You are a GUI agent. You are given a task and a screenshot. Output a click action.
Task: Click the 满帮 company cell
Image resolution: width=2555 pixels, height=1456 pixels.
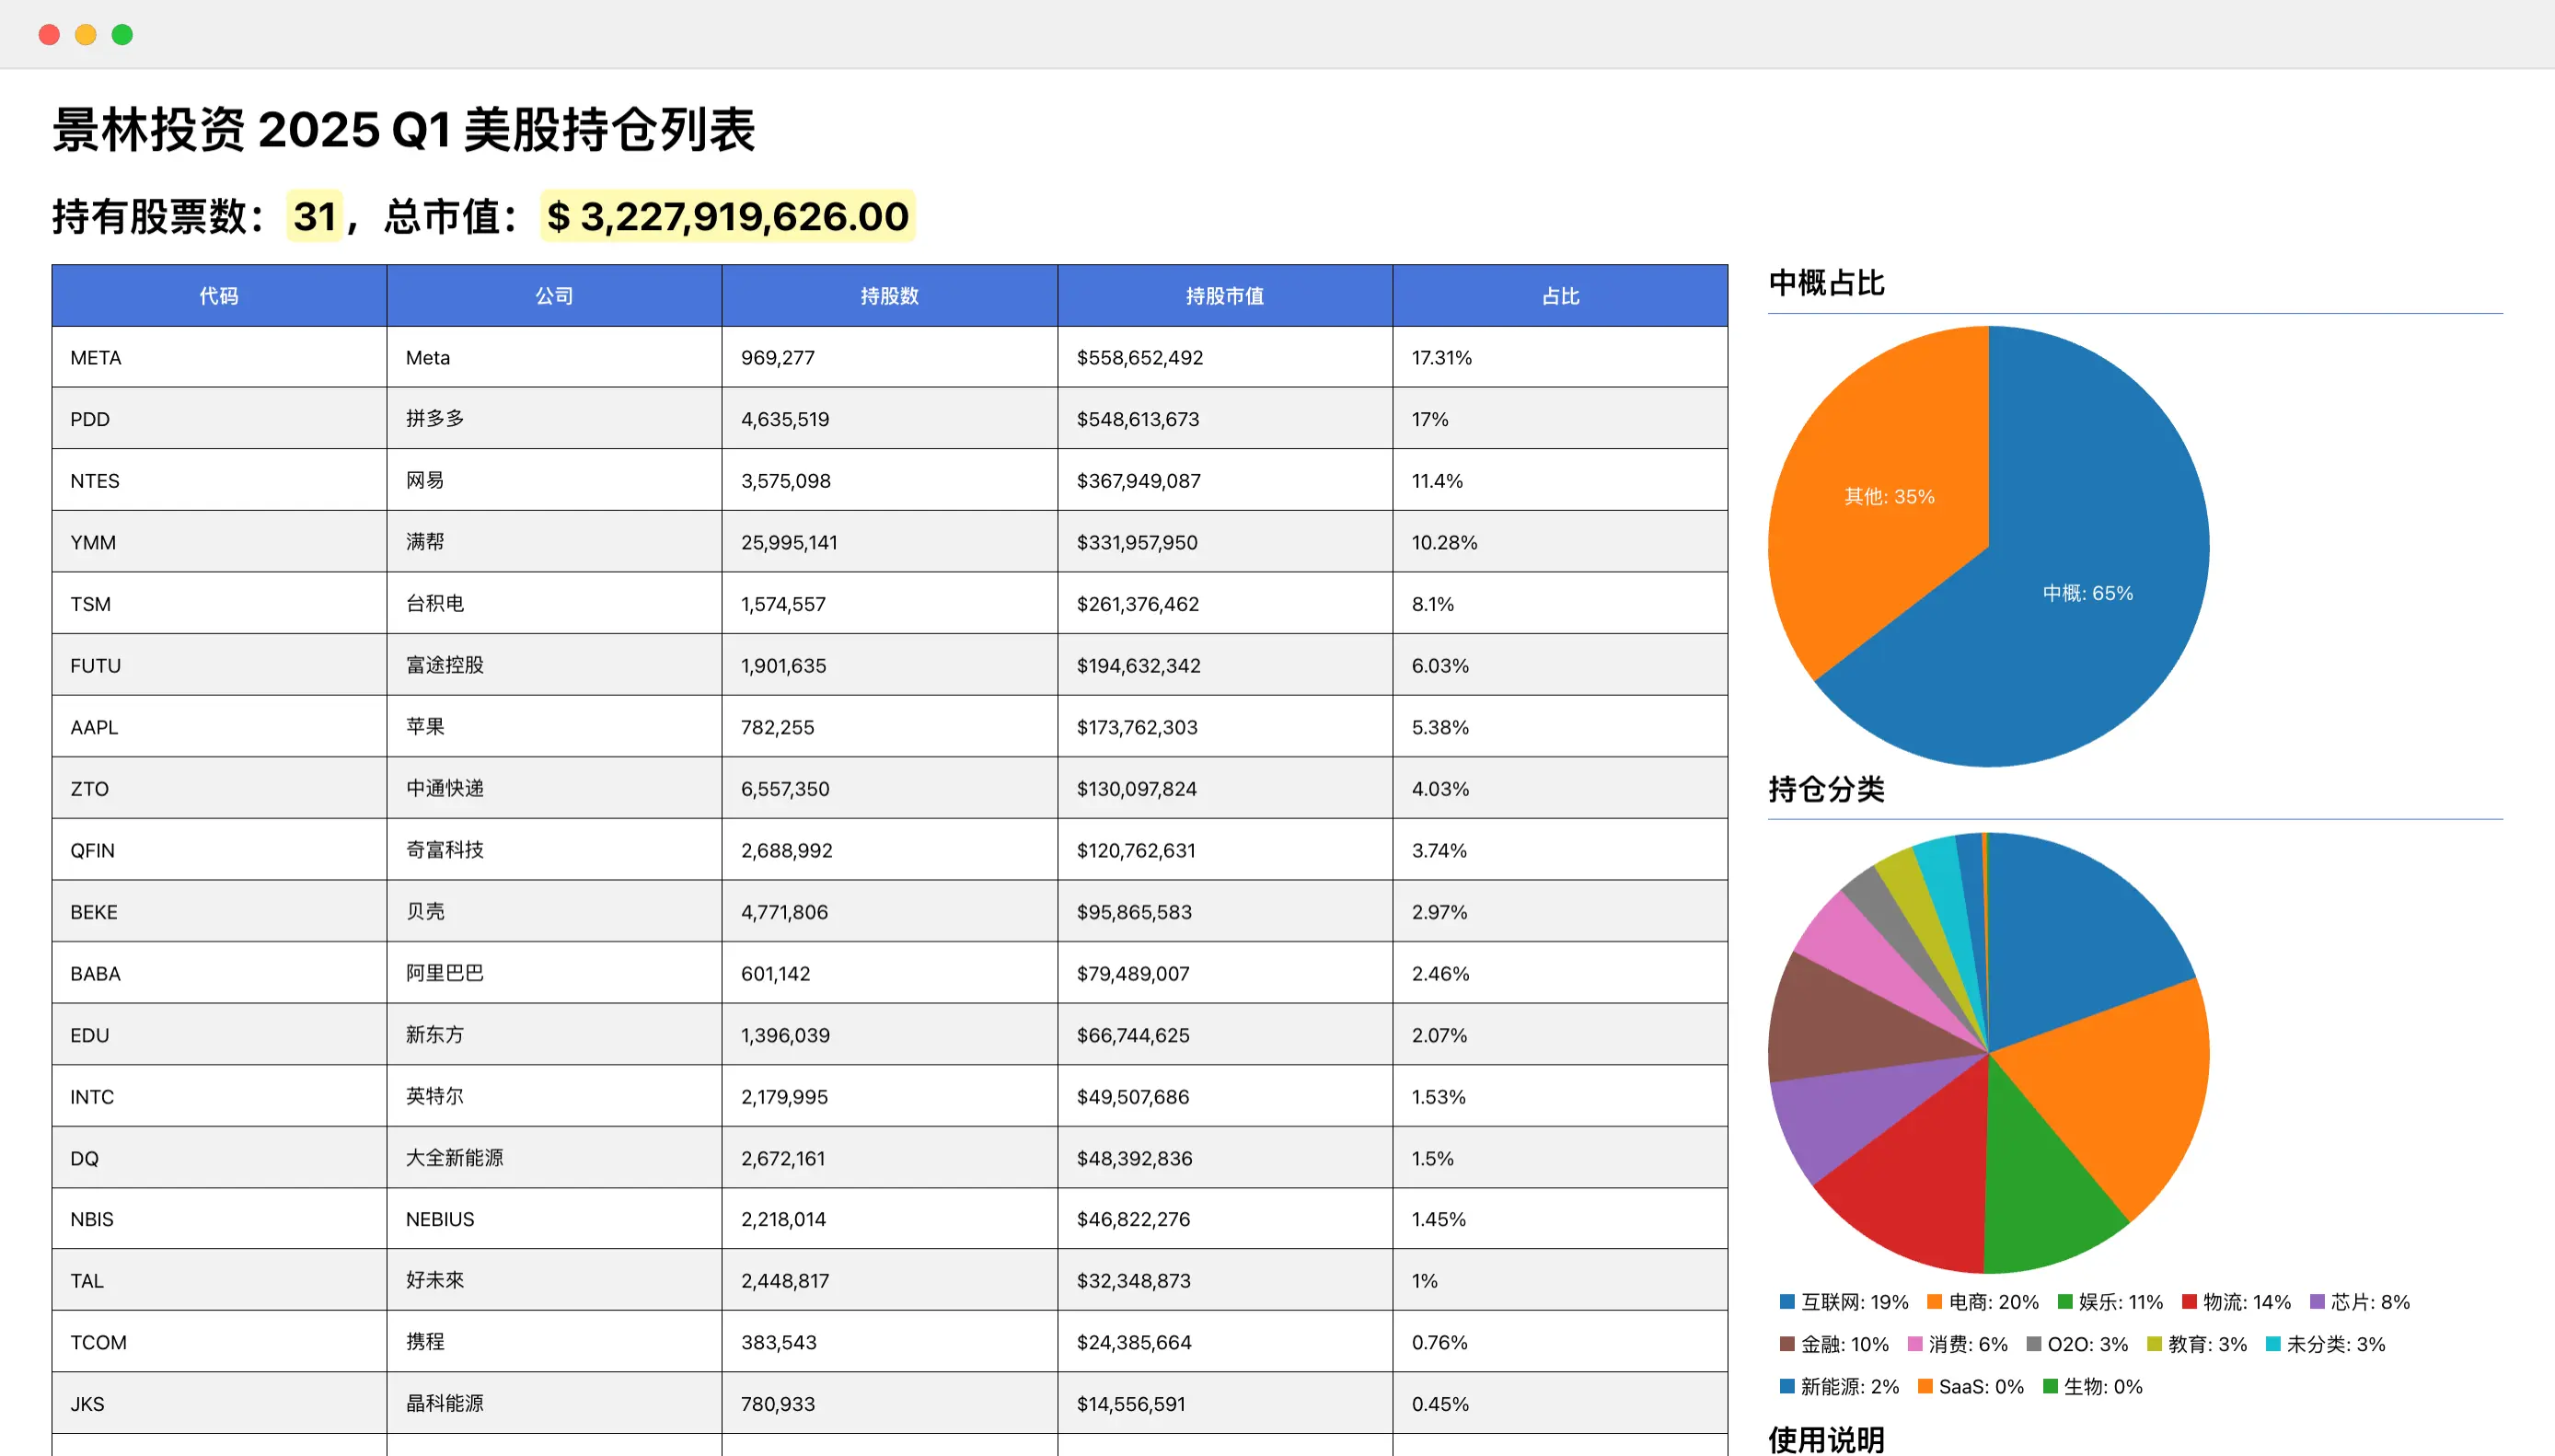click(554, 542)
